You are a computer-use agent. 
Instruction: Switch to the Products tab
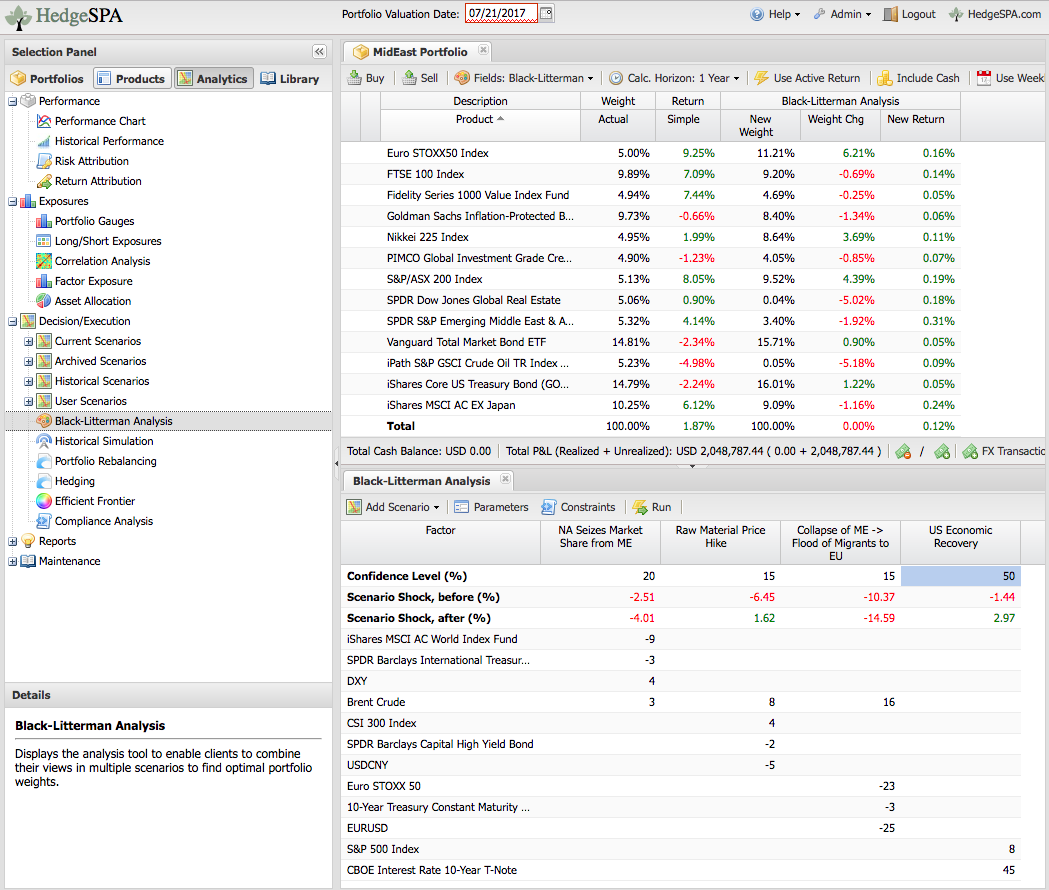click(132, 79)
